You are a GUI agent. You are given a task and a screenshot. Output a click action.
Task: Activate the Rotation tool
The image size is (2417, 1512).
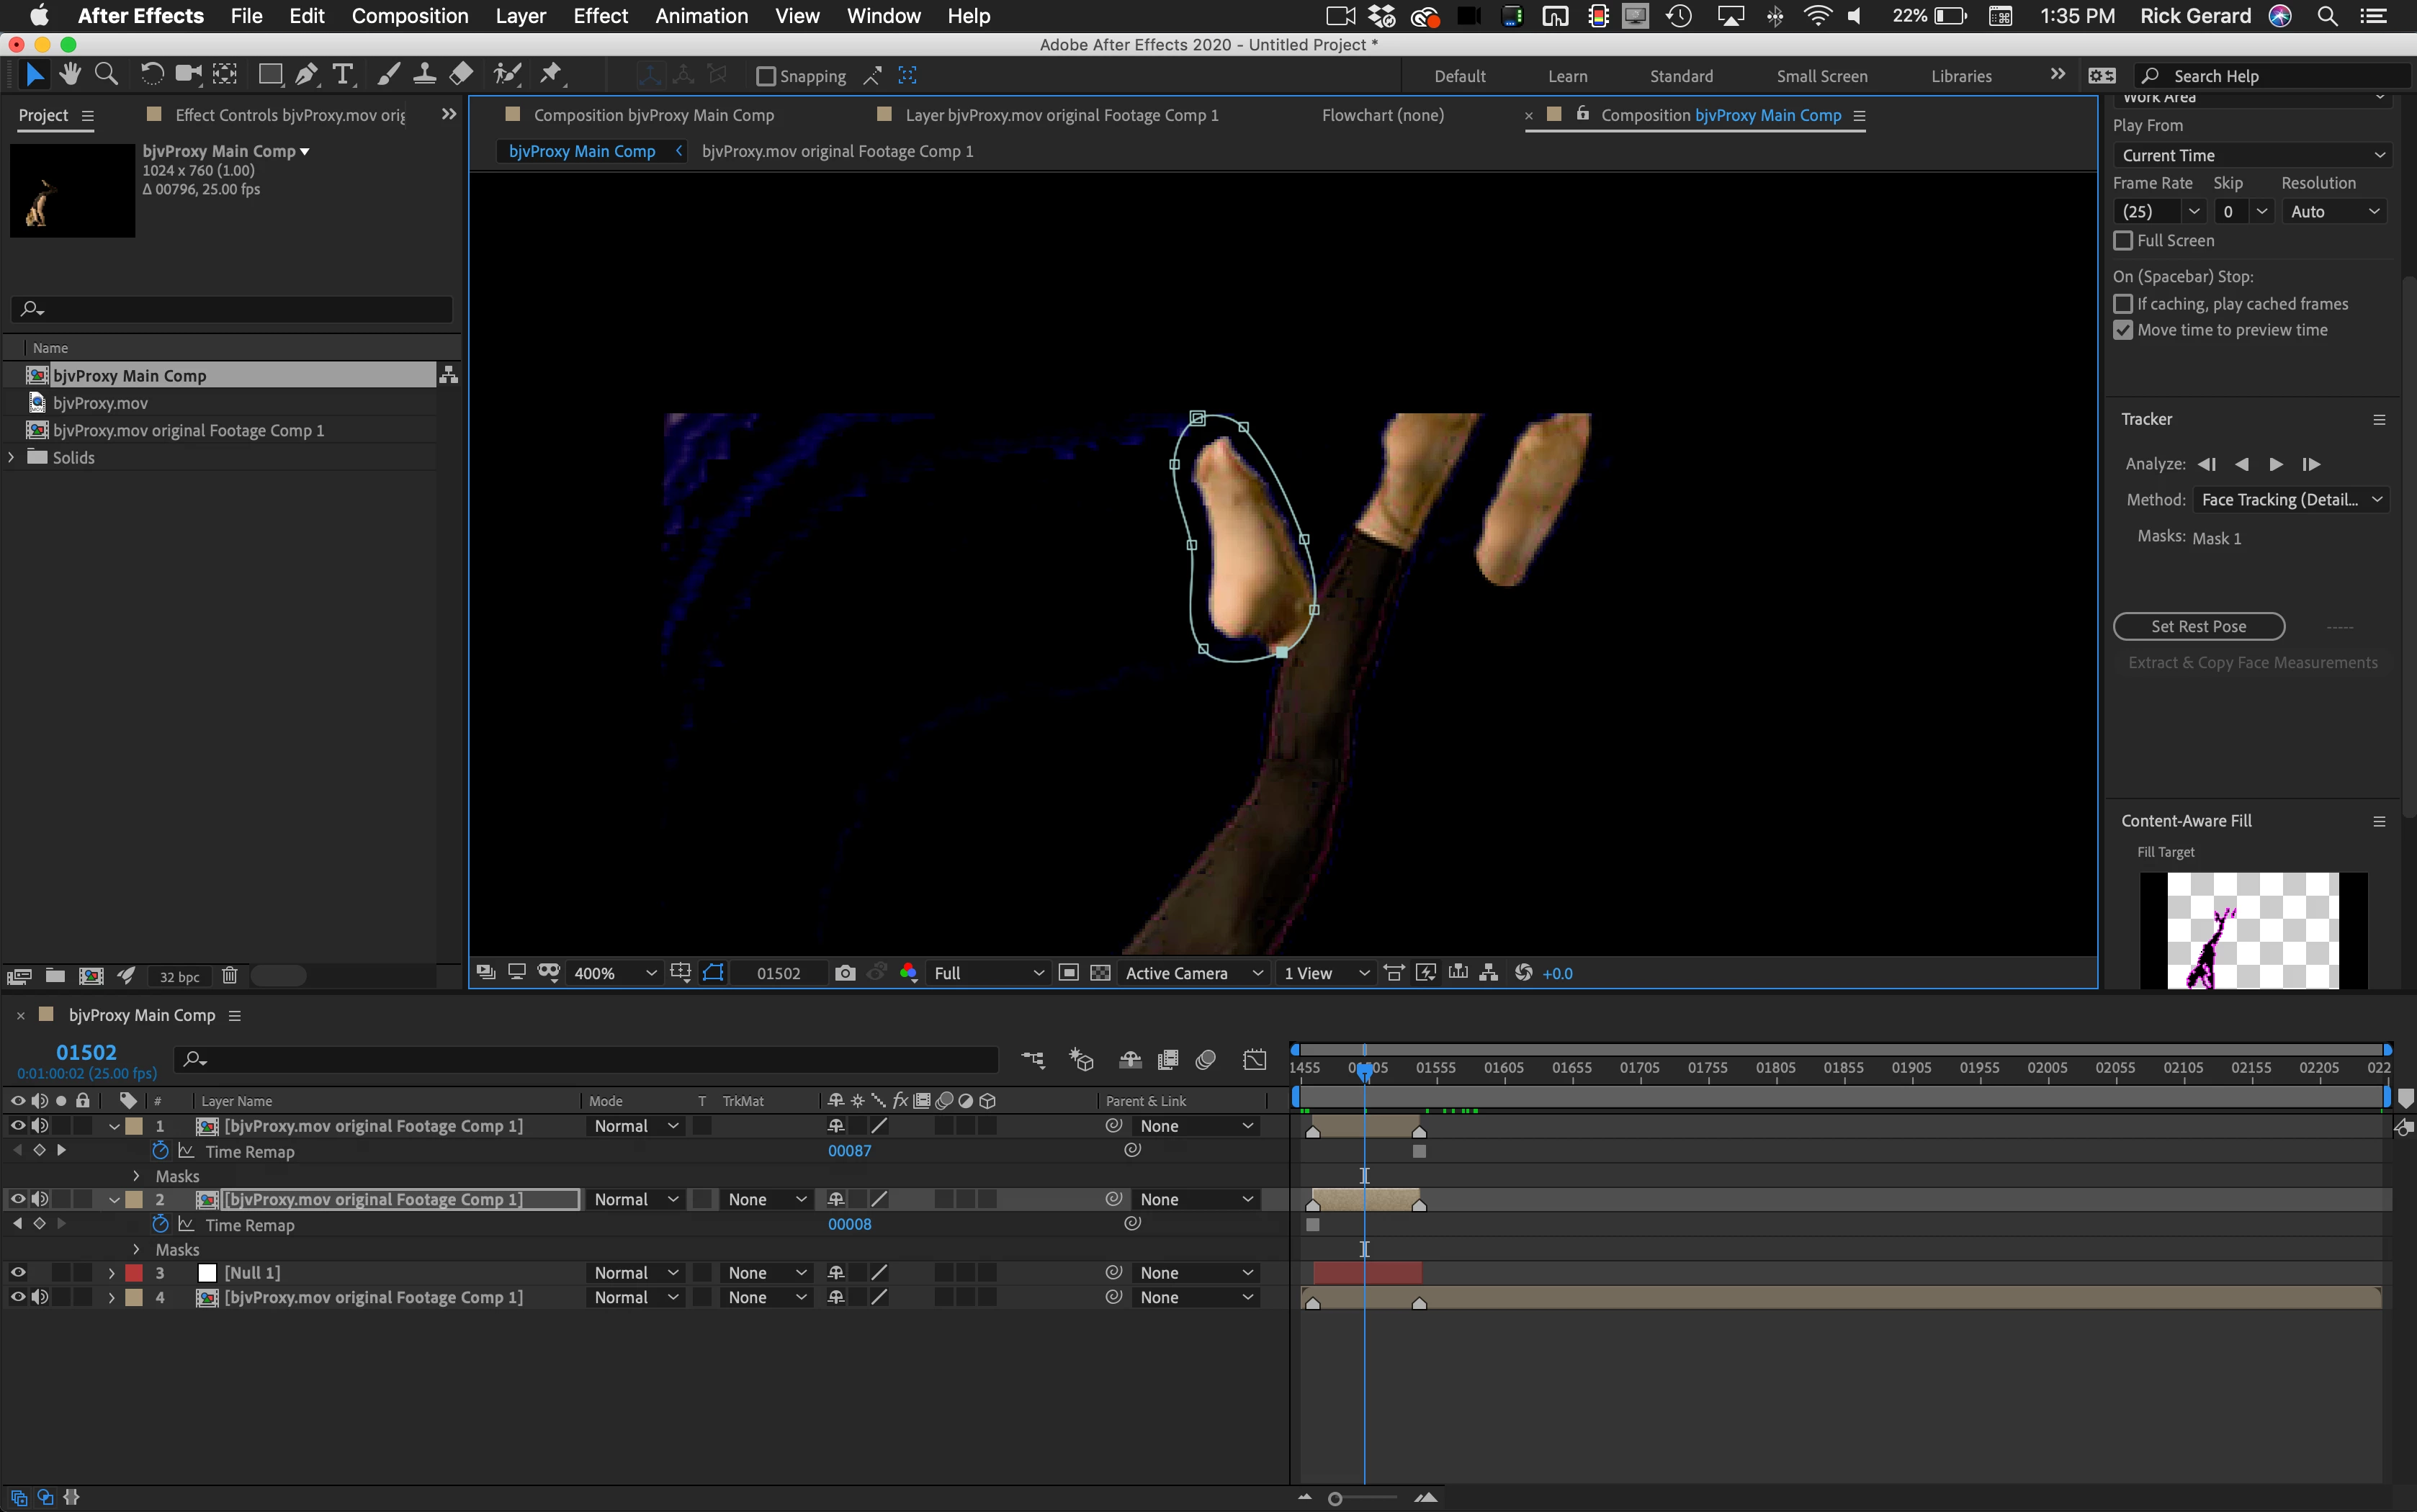click(152, 75)
